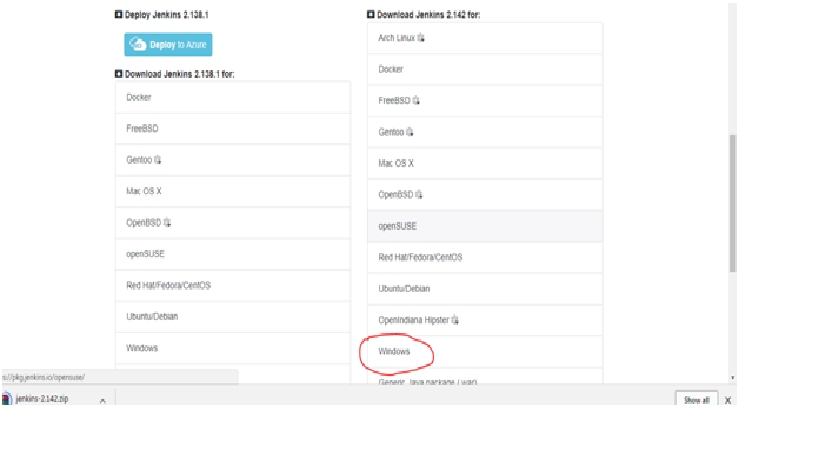
Task: Open FreeBSD download for Jenkins 2.138.1
Action: pyautogui.click(x=233, y=129)
